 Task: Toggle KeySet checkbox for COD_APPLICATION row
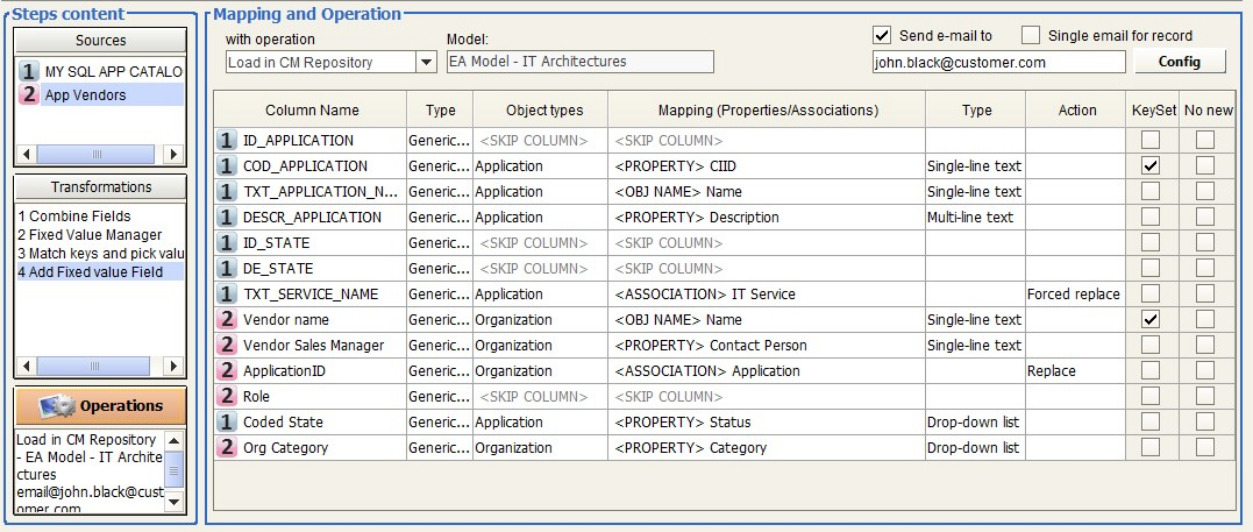[1150, 166]
